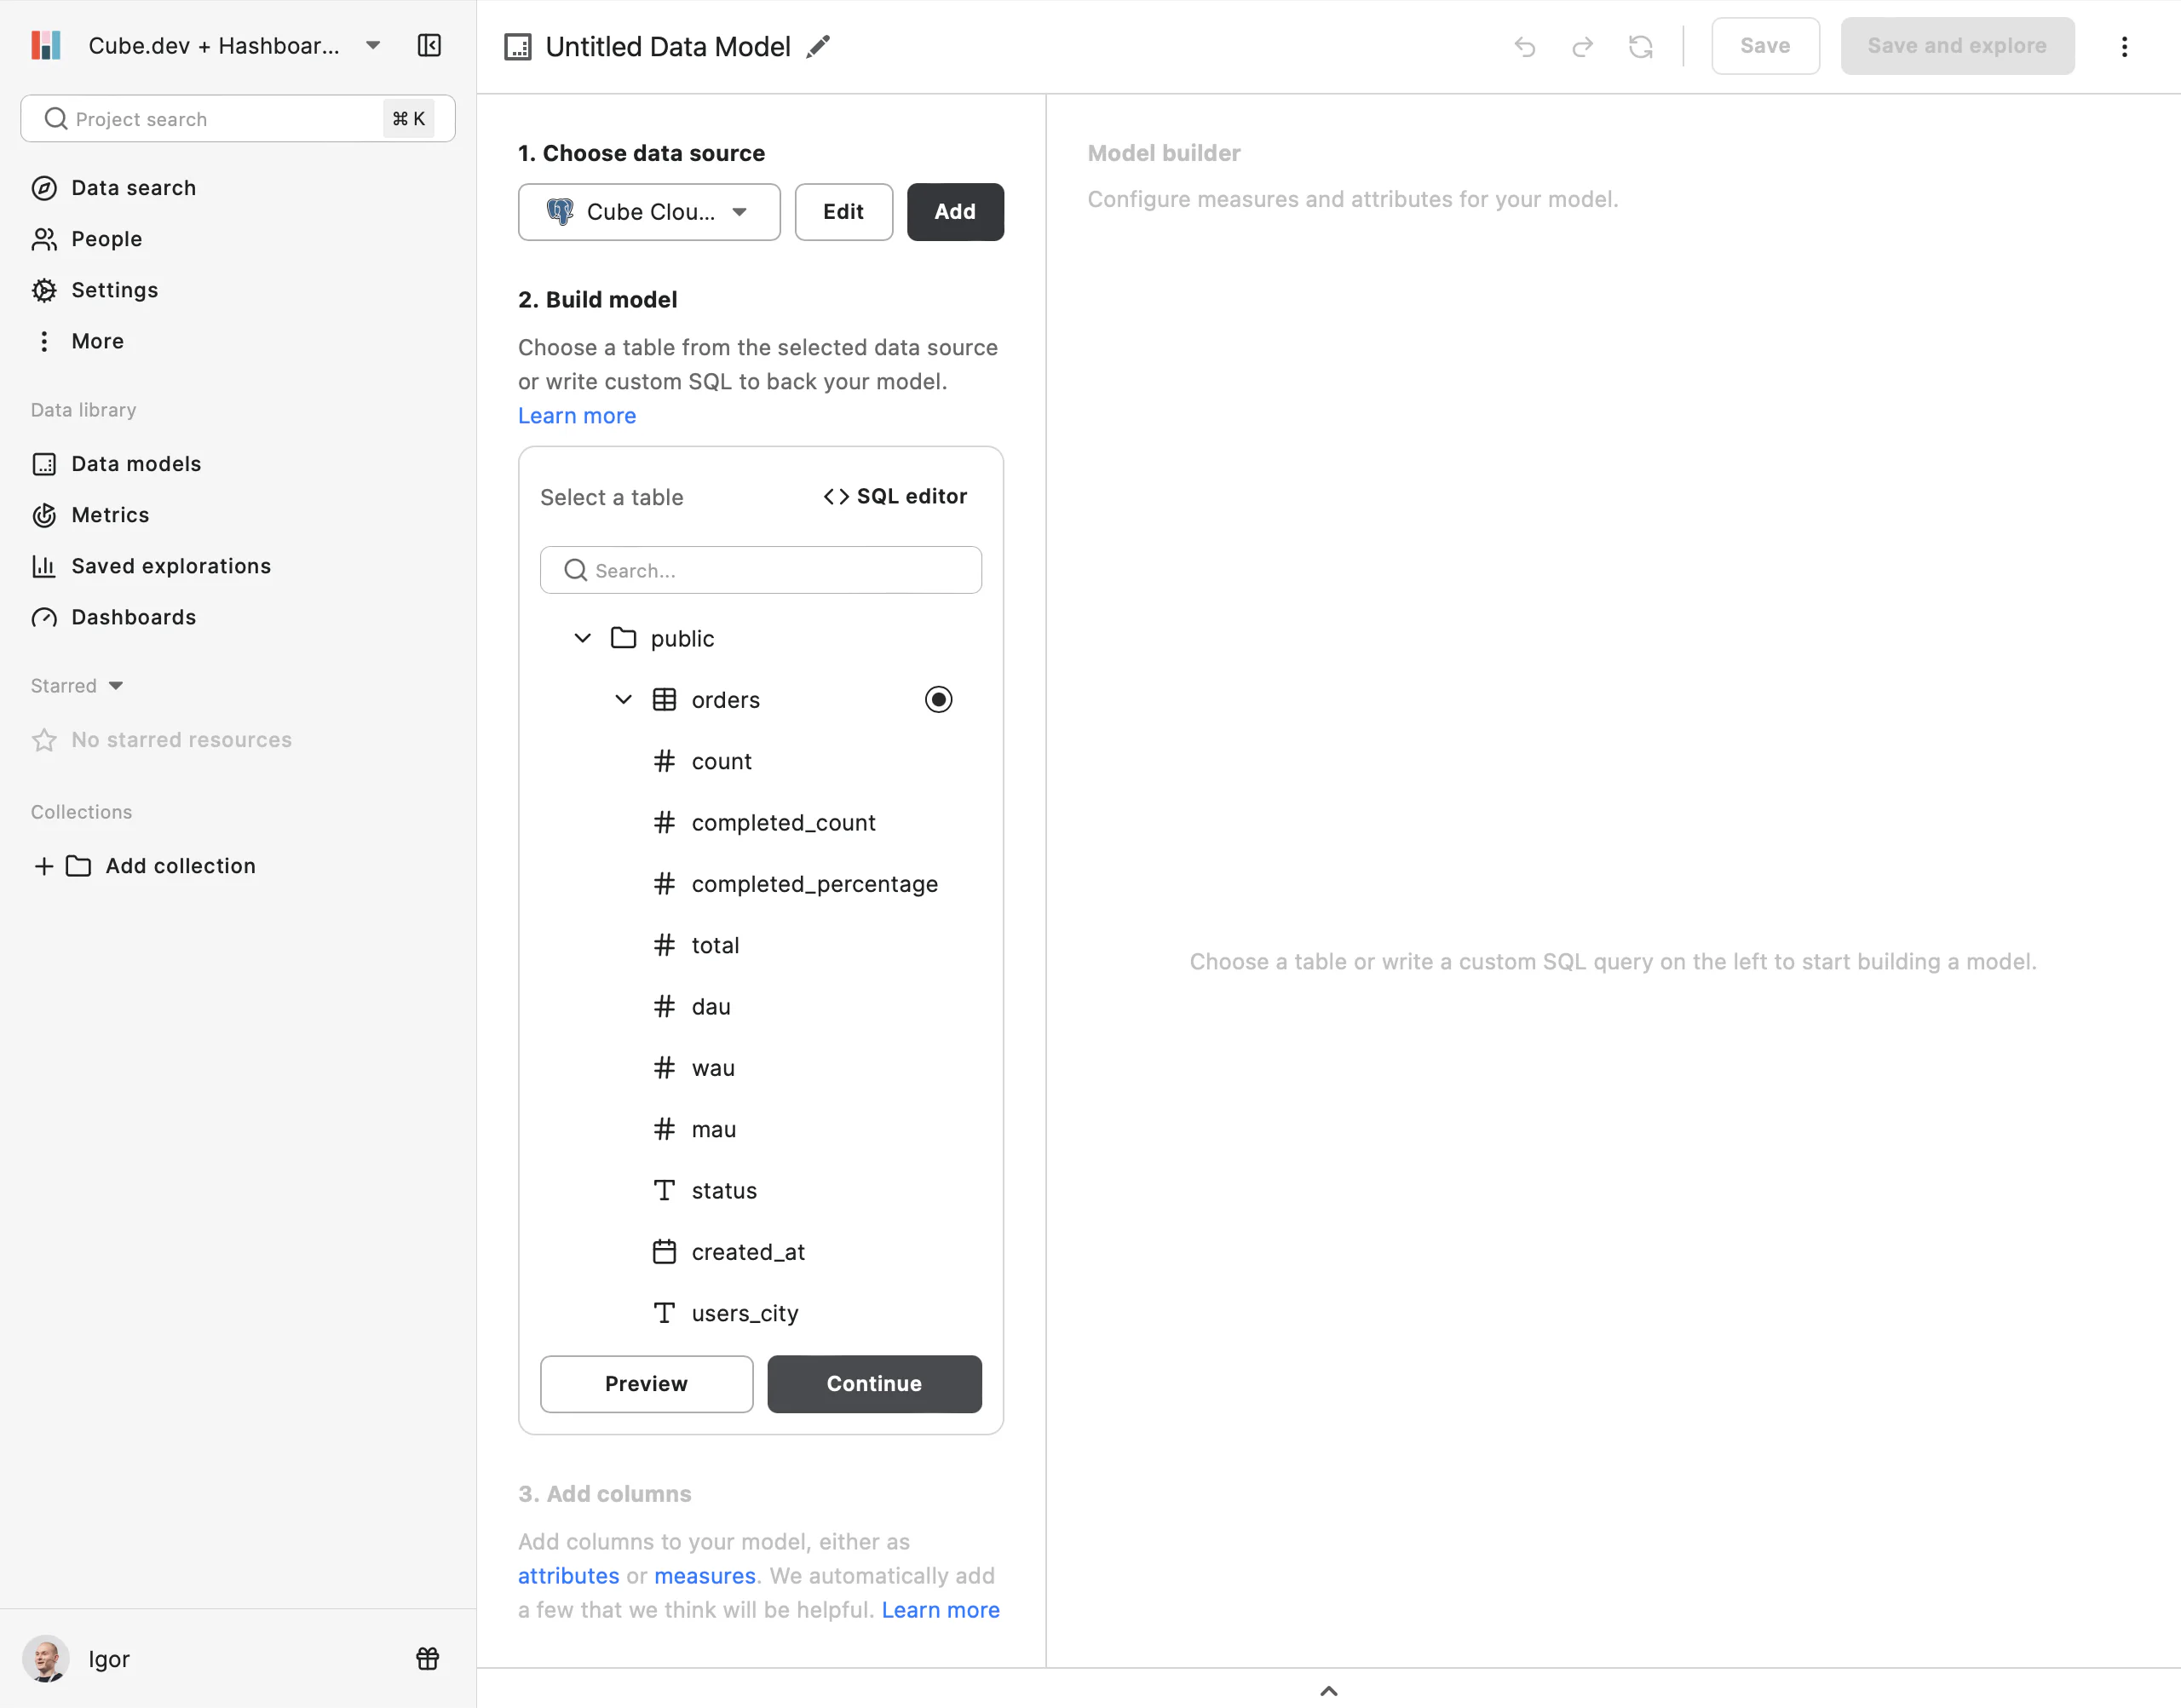
Task: Collapse the public schema folder
Action: pos(582,638)
